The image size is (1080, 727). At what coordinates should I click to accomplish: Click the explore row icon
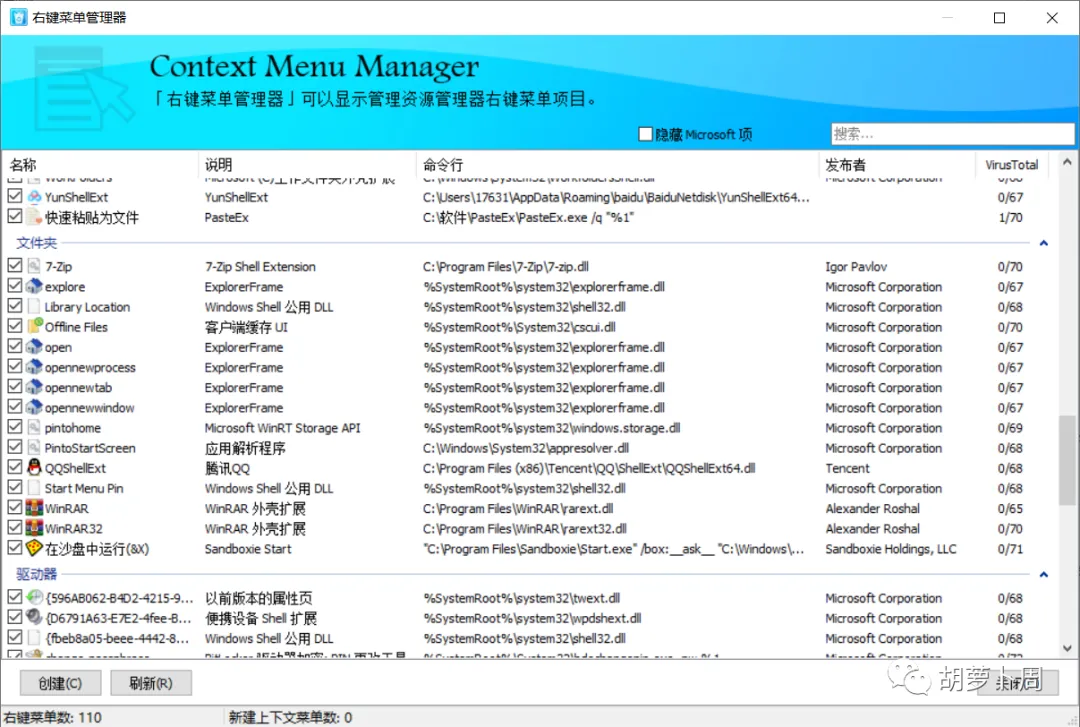click(x=34, y=285)
